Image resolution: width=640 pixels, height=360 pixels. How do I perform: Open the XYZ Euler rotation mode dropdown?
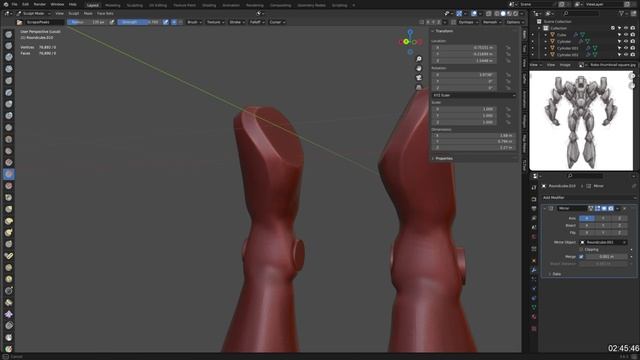tap(473, 95)
